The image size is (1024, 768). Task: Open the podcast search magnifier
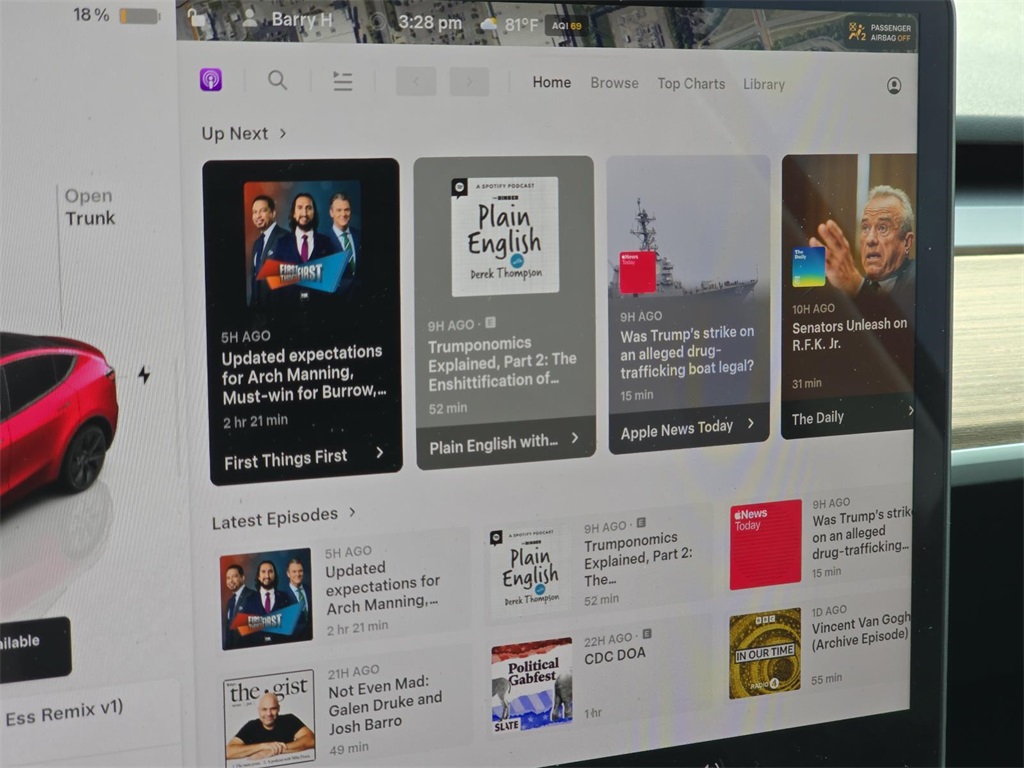pos(278,80)
